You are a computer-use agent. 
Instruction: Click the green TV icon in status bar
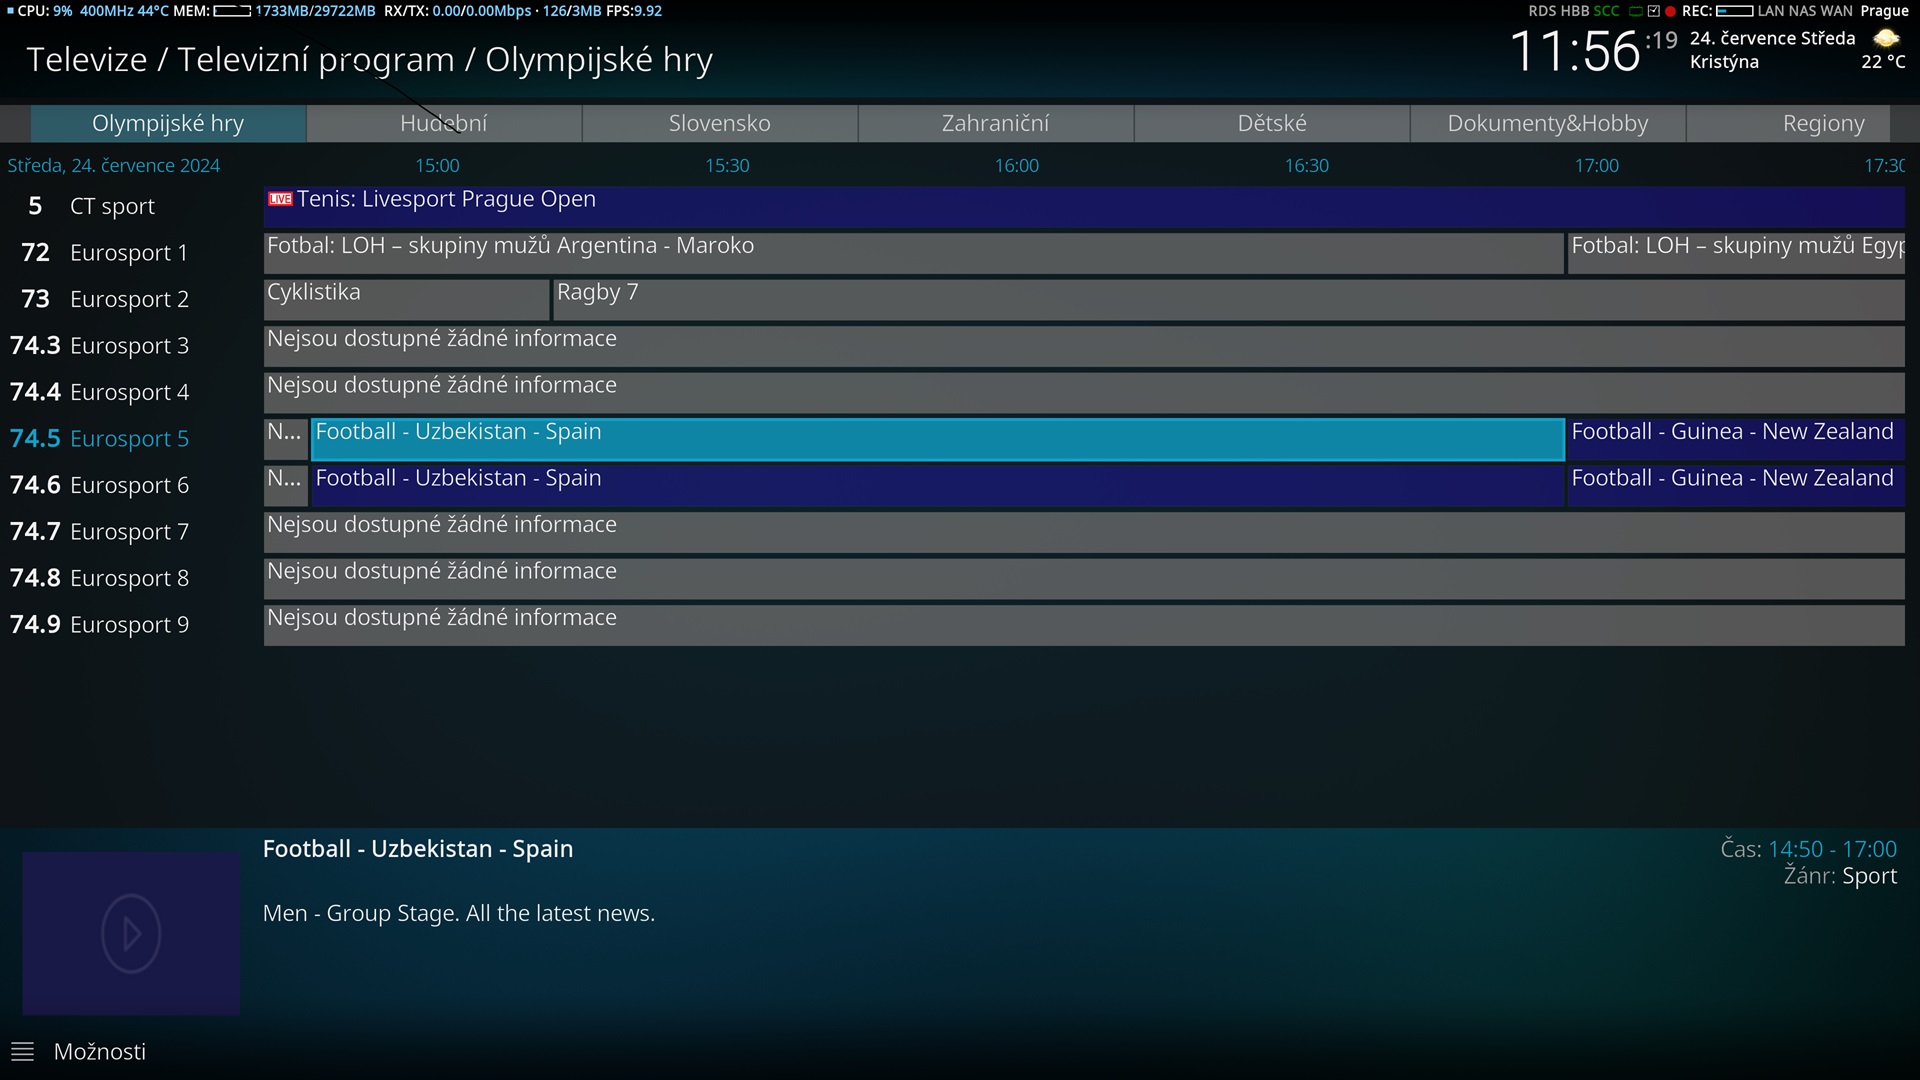pyautogui.click(x=1636, y=11)
